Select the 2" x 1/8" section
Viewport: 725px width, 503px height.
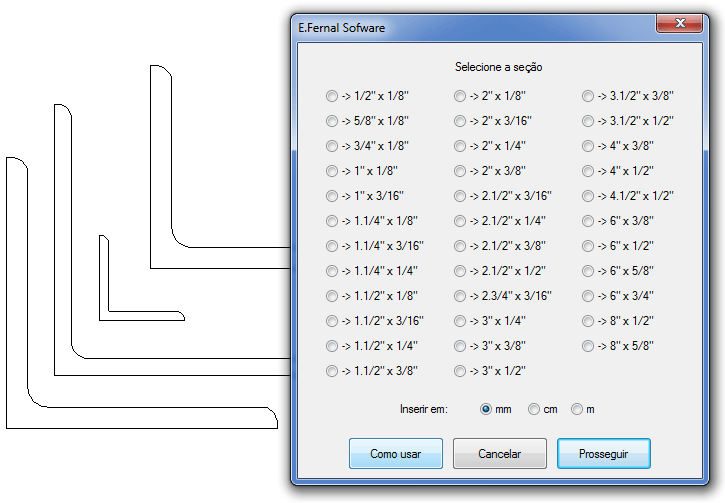(460, 96)
